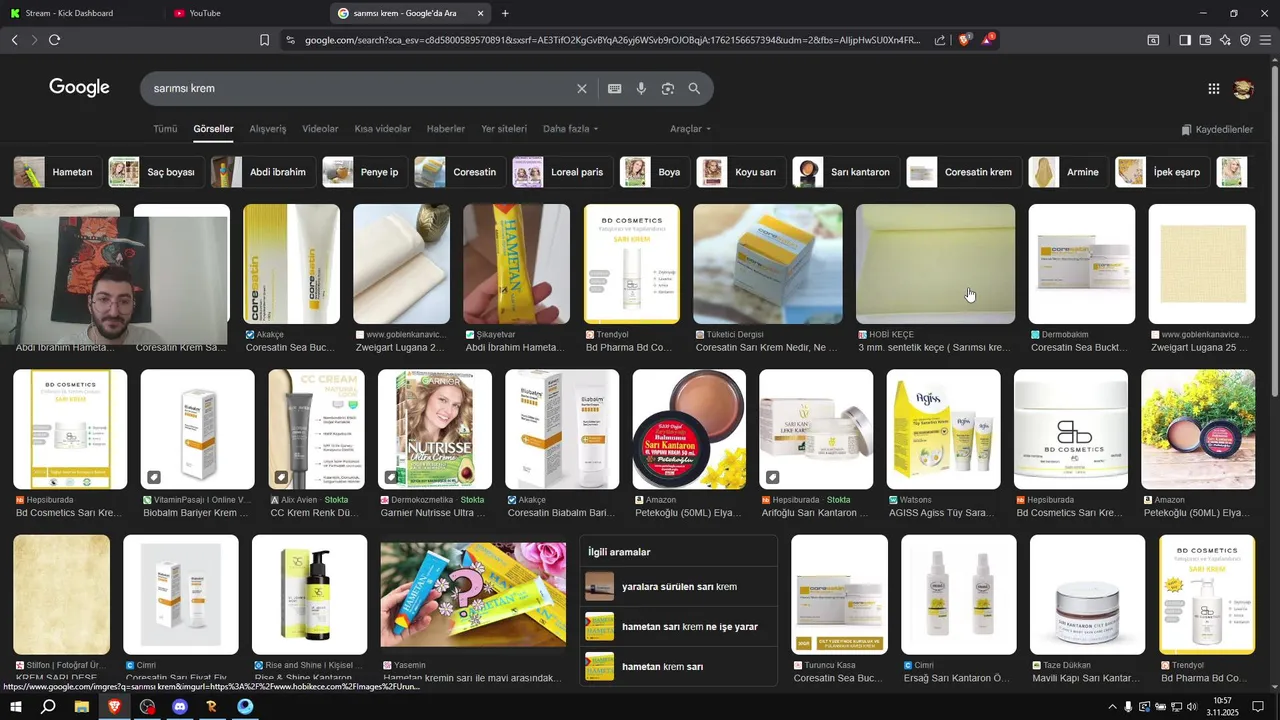Switch to Stream - Kick Dashboard tab

[81, 13]
